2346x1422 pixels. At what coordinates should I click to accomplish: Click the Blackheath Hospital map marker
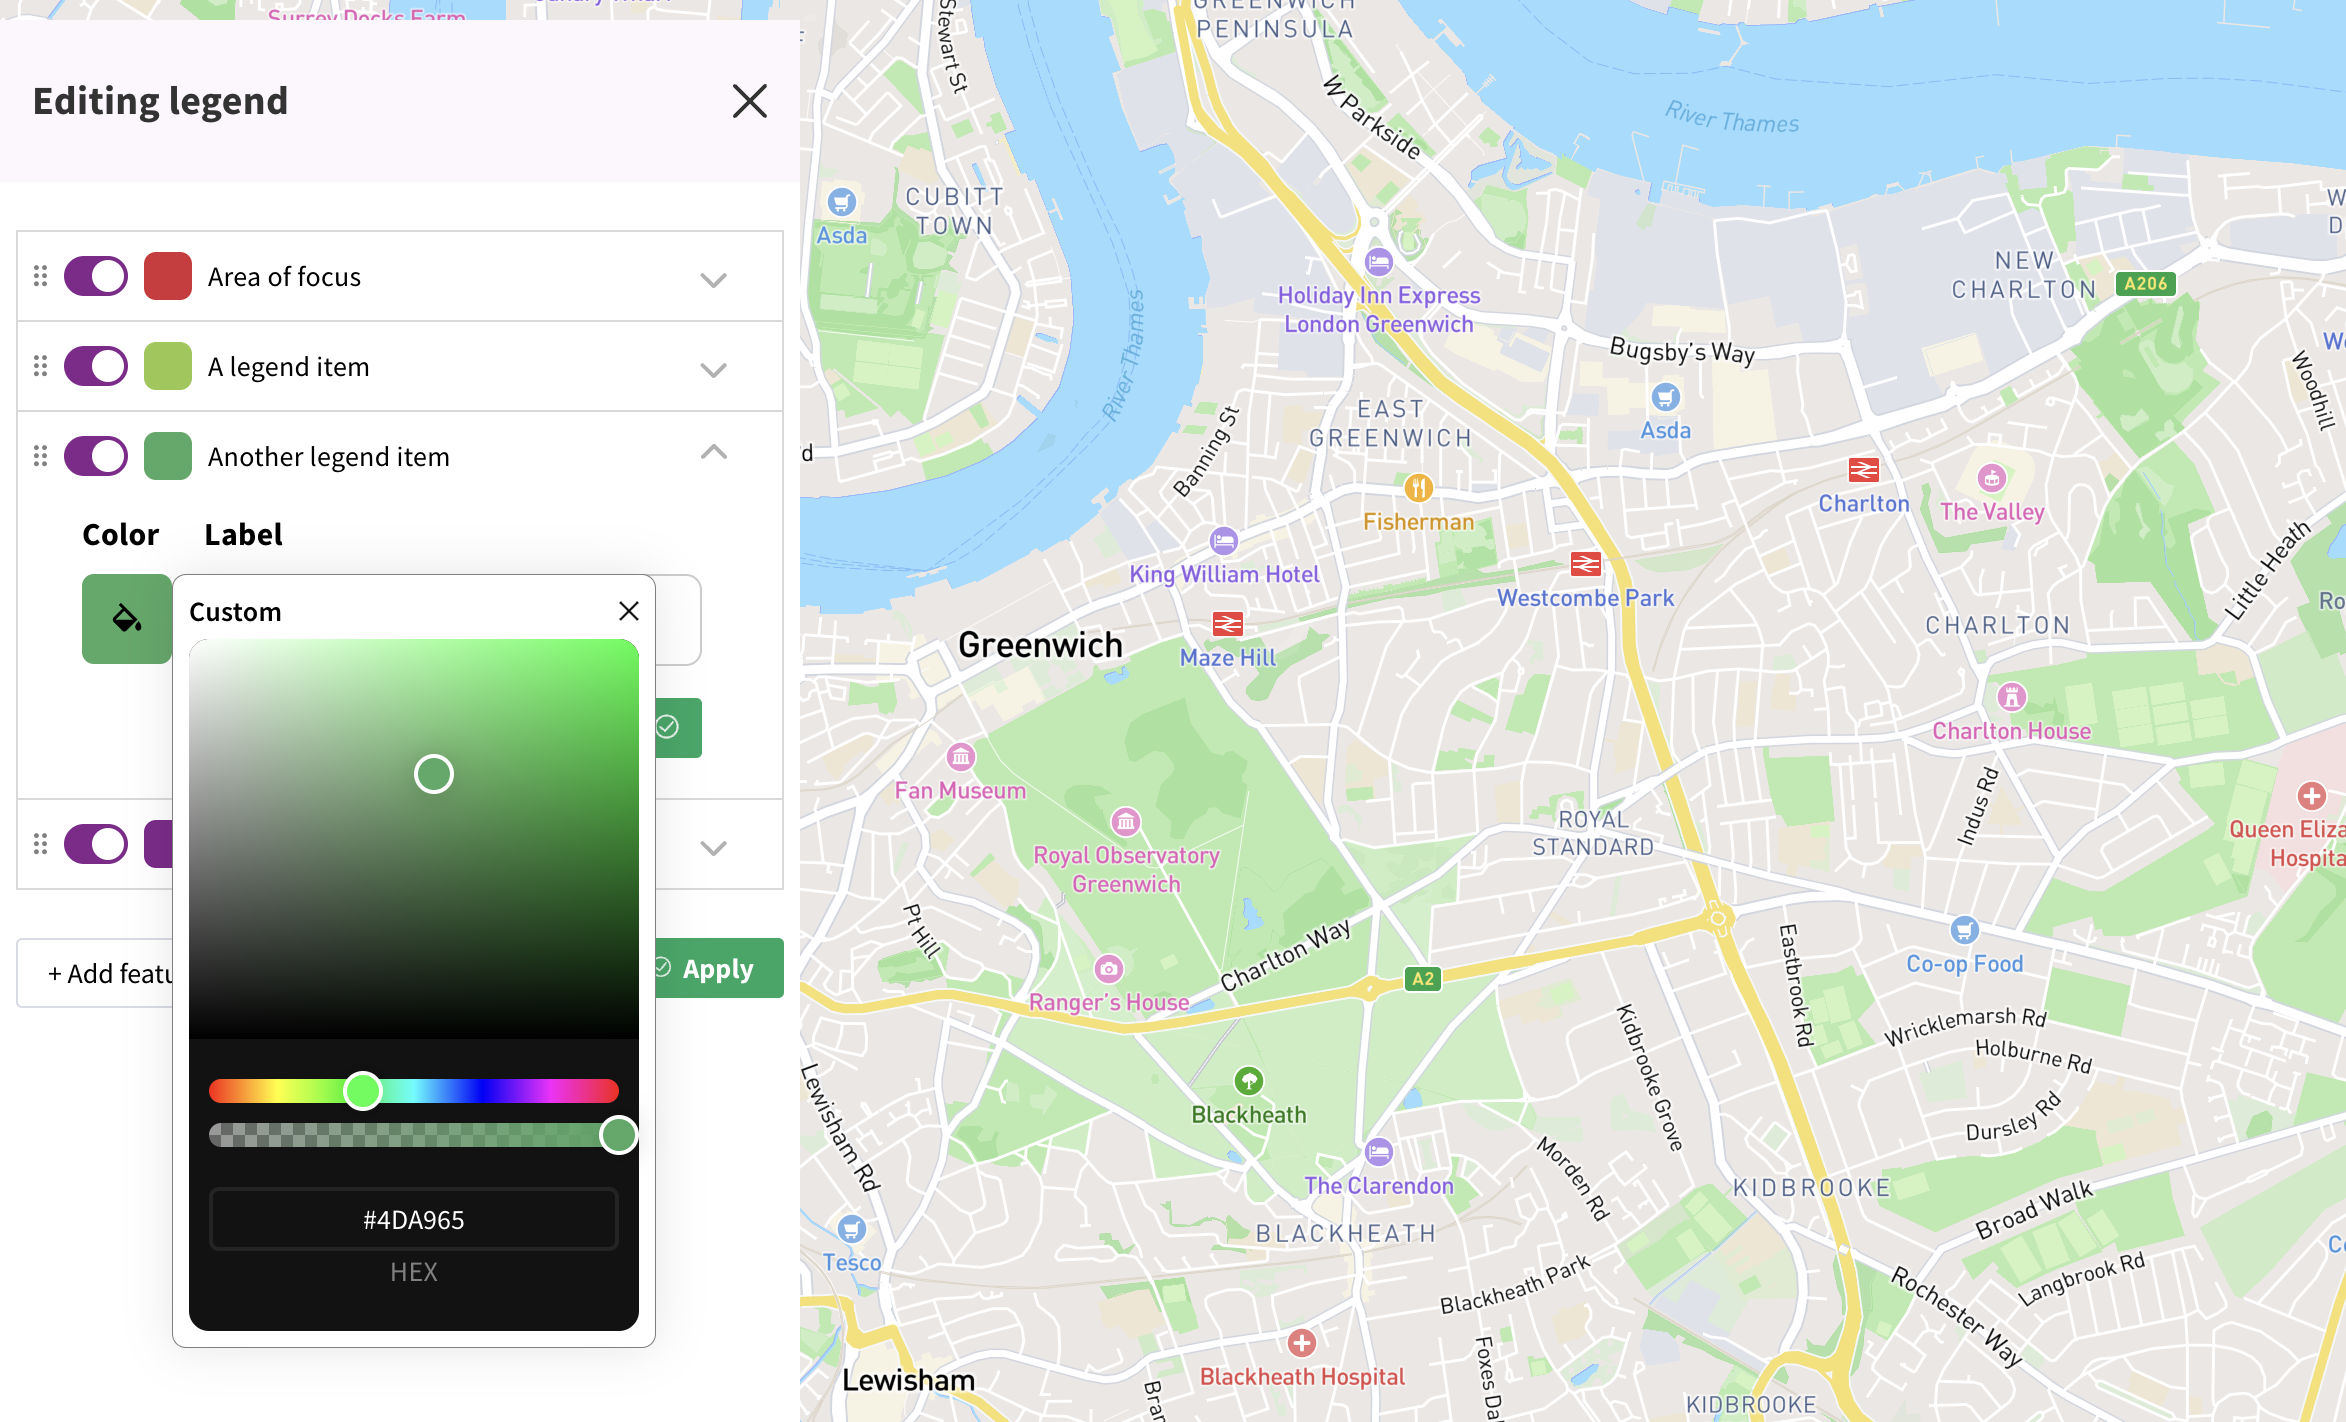tap(1301, 1343)
